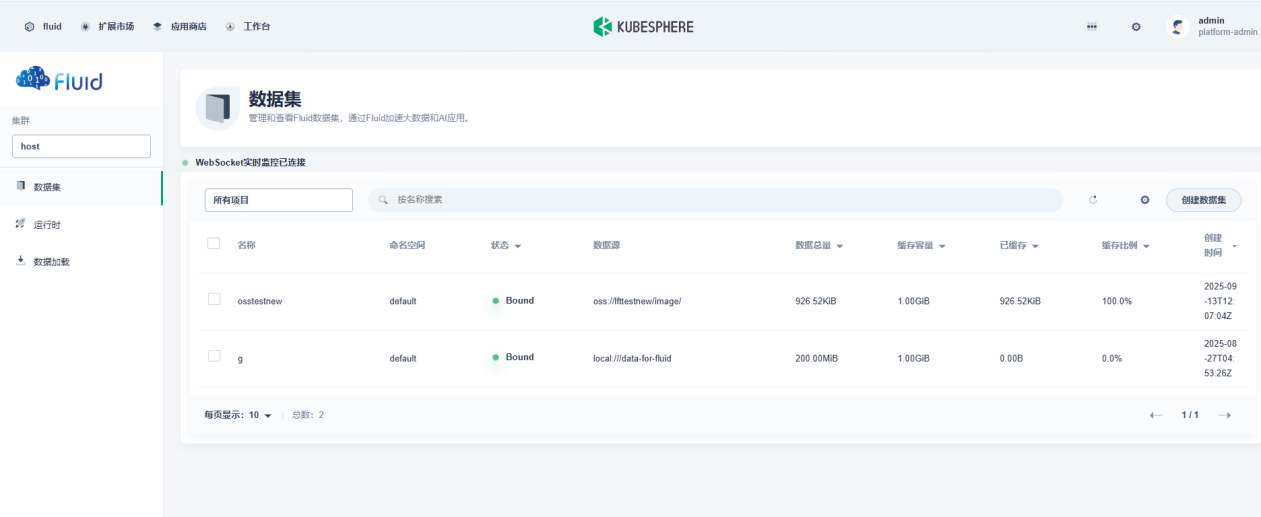Open table column settings gear icon

pyautogui.click(x=1144, y=200)
